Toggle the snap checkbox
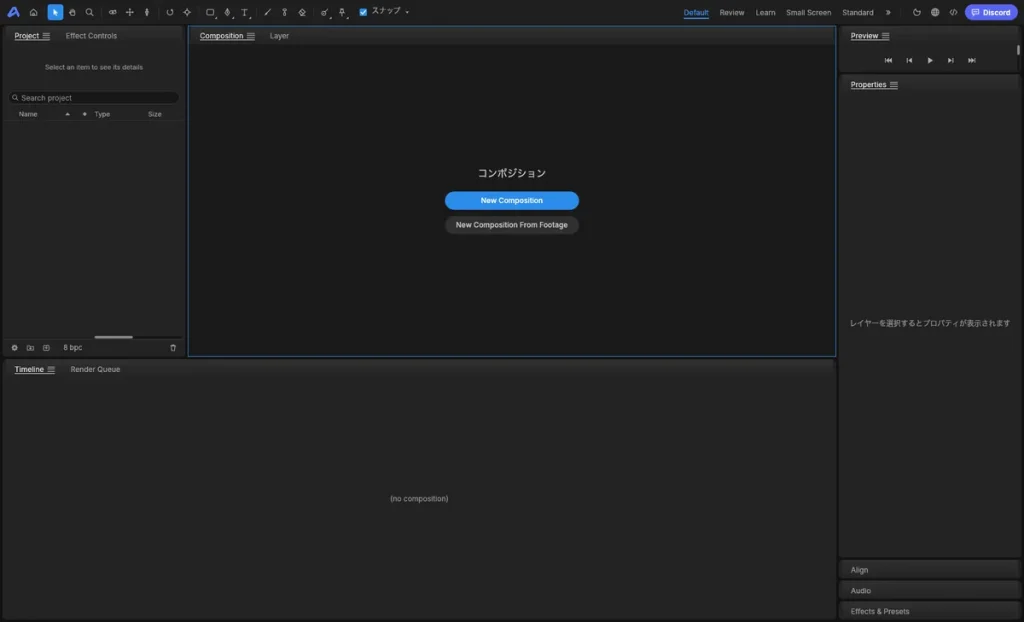The height and width of the screenshot is (622, 1024). (363, 12)
